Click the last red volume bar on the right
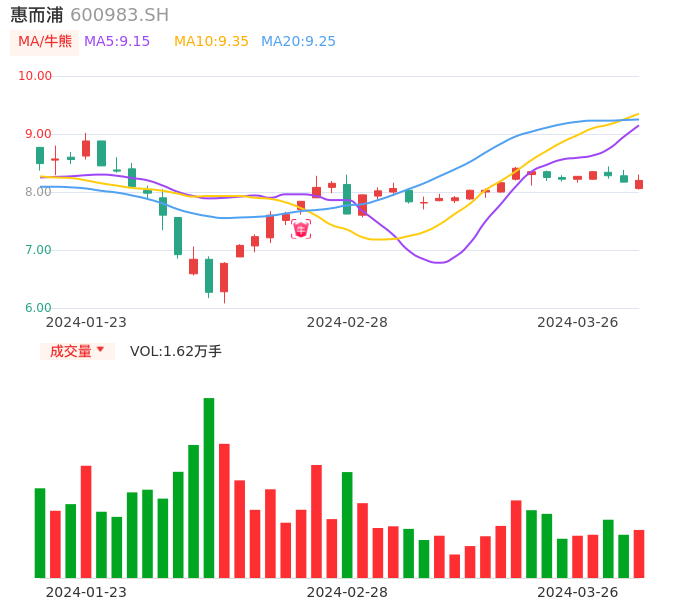The image size is (686, 606). 639,554
